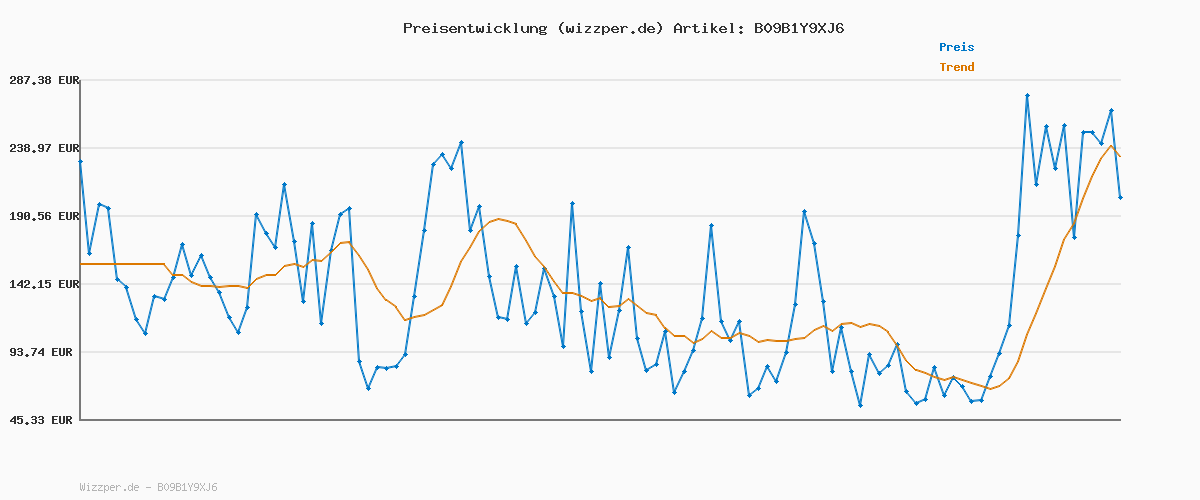Click the 142.15 EUR axis label
Viewport: 1200px width, 500px height.
(41, 284)
